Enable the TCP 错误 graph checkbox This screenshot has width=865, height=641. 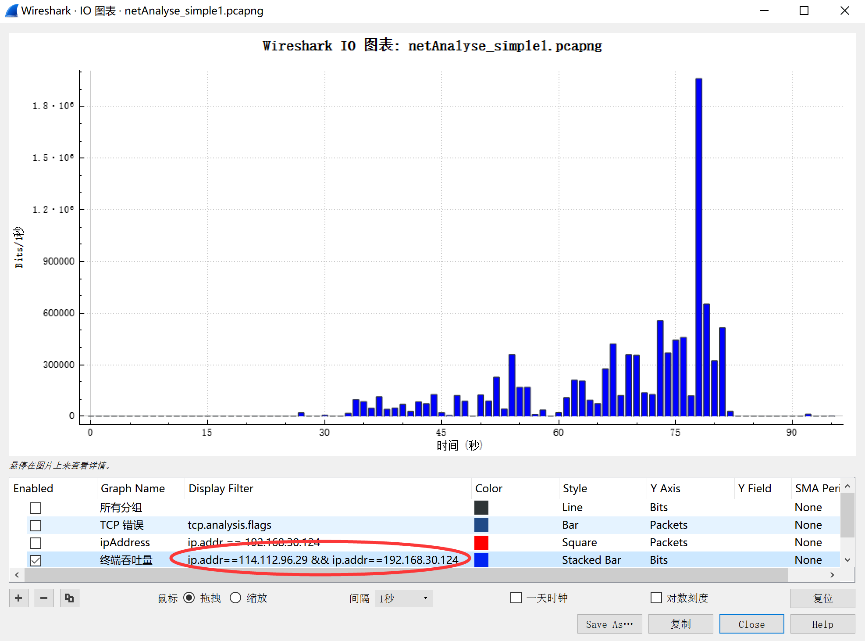click(x=35, y=525)
